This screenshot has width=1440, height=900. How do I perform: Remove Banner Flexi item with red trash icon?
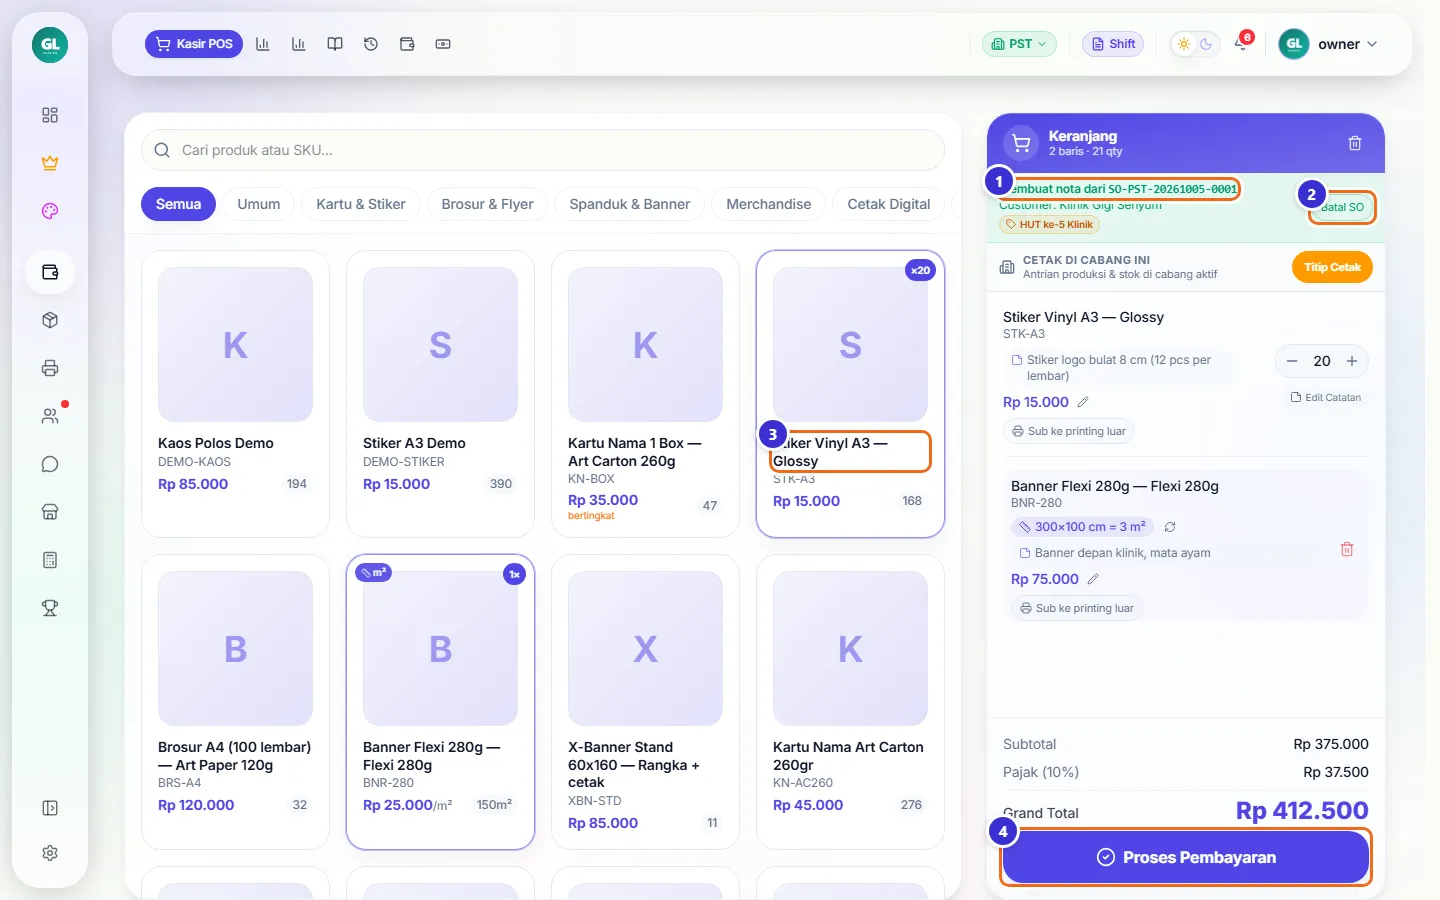click(1347, 549)
